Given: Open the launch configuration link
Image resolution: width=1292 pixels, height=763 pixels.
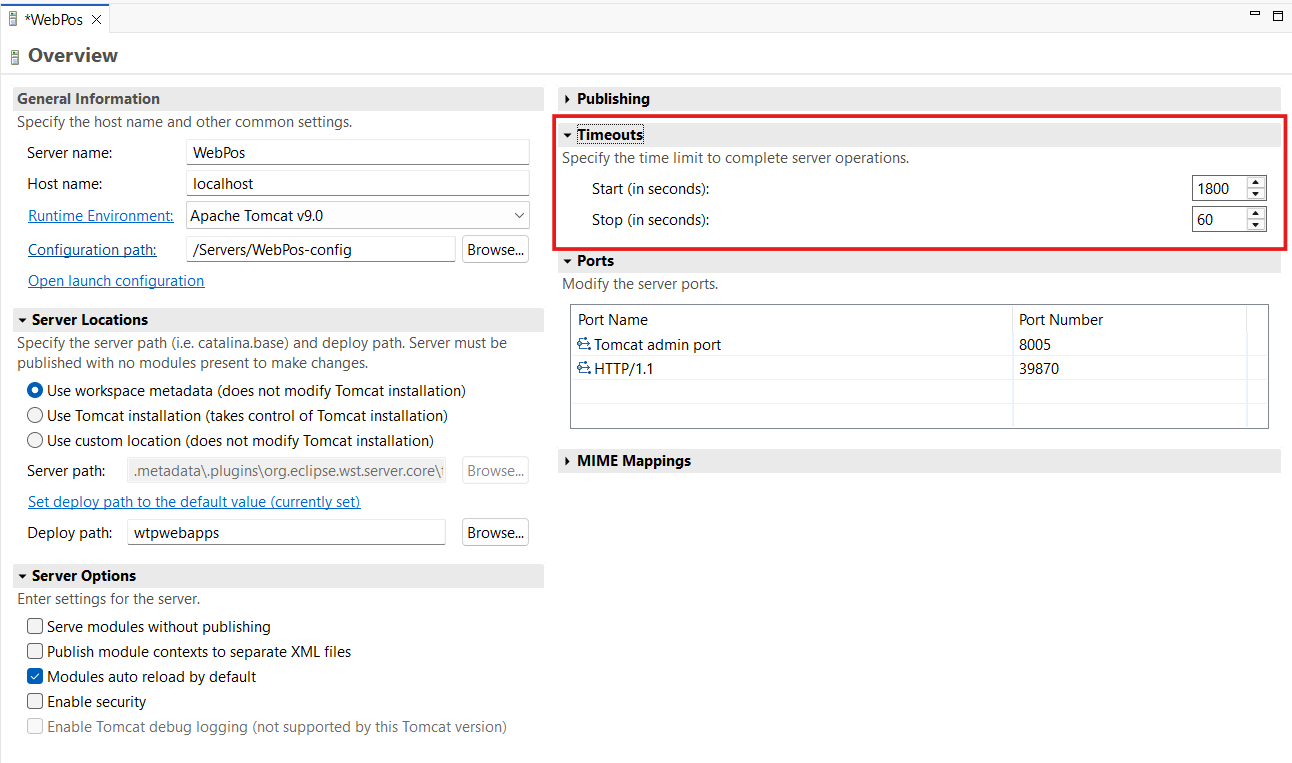Looking at the screenshot, I should pyautogui.click(x=115, y=281).
